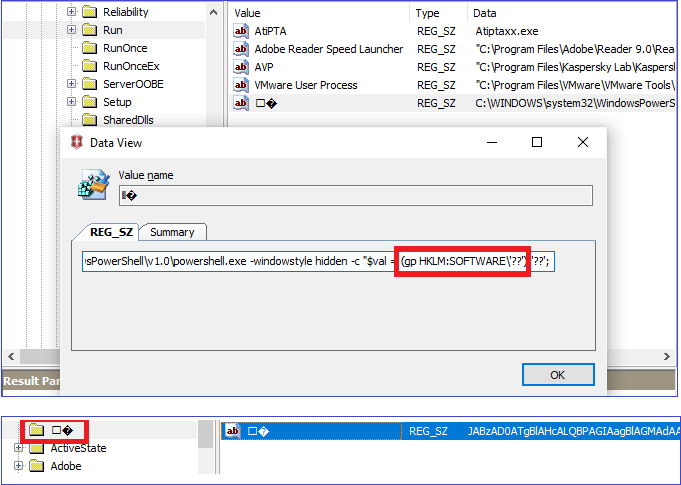
Task: Click REG_SZ type in lower pane row
Action: tap(428, 431)
